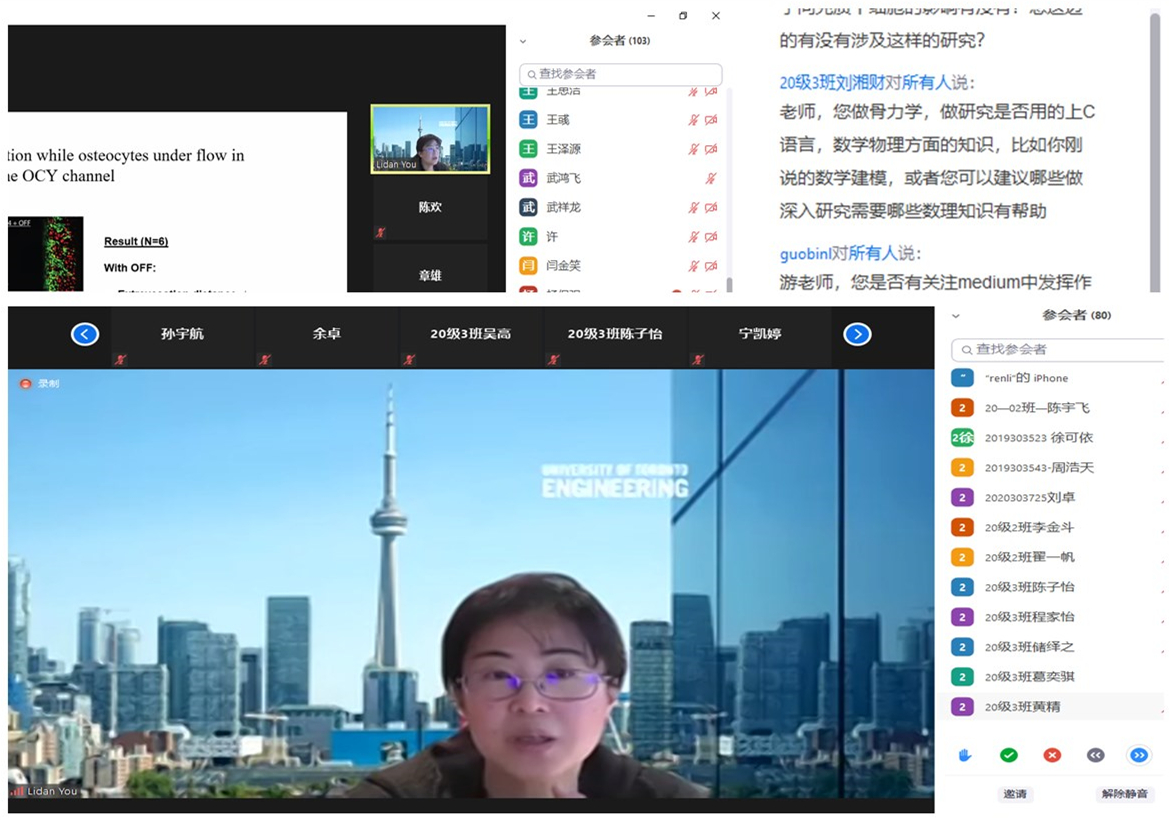Screen dimensions: 1169x820
Task: Click search field in 参会者 (80) panel
Action: click(x=1060, y=349)
